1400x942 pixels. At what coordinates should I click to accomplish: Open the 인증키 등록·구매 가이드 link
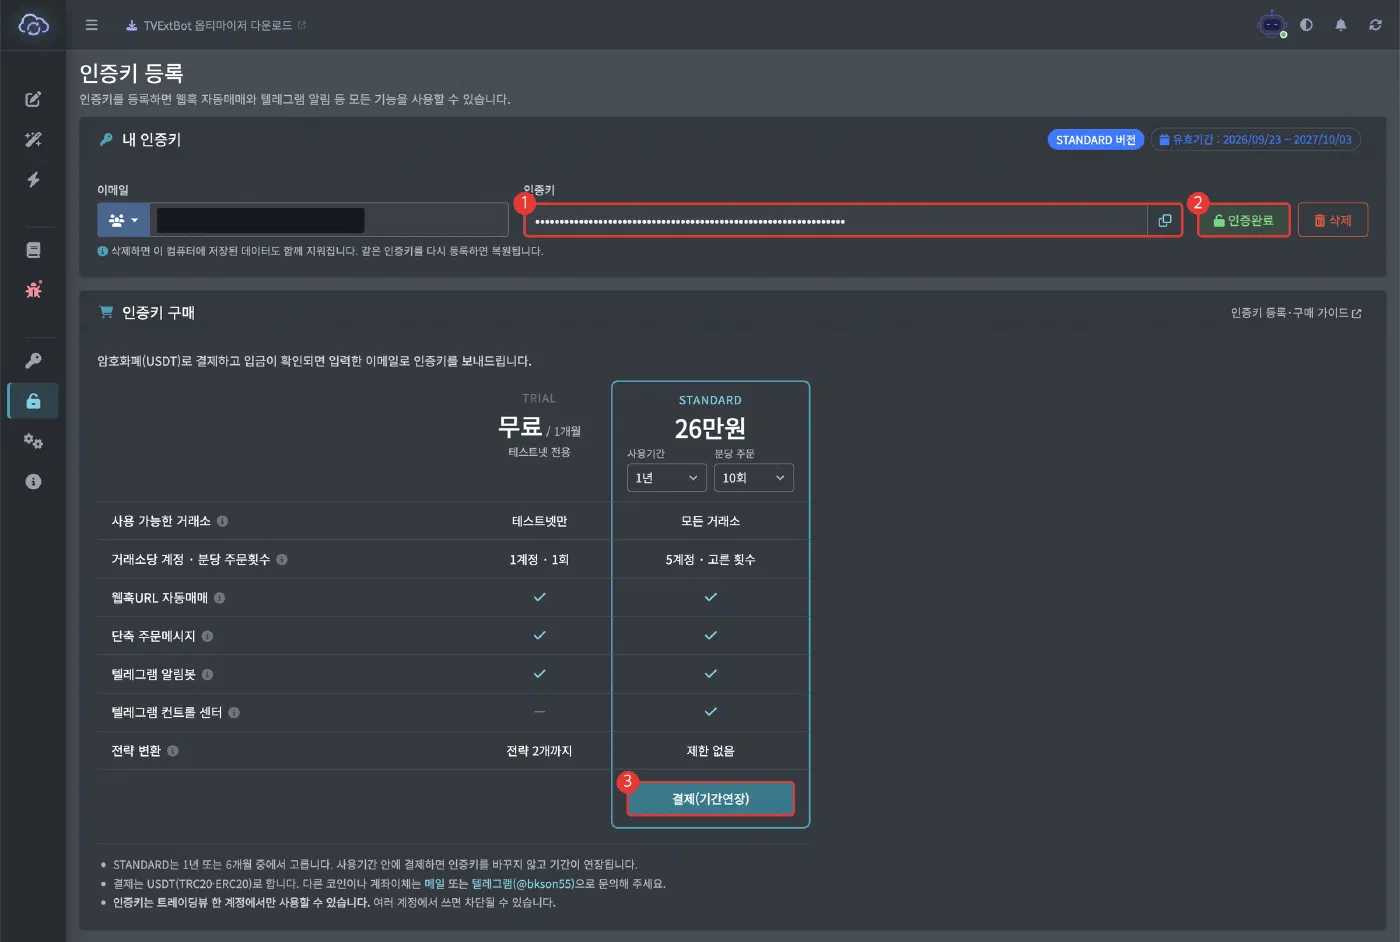click(x=1295, y=313)
